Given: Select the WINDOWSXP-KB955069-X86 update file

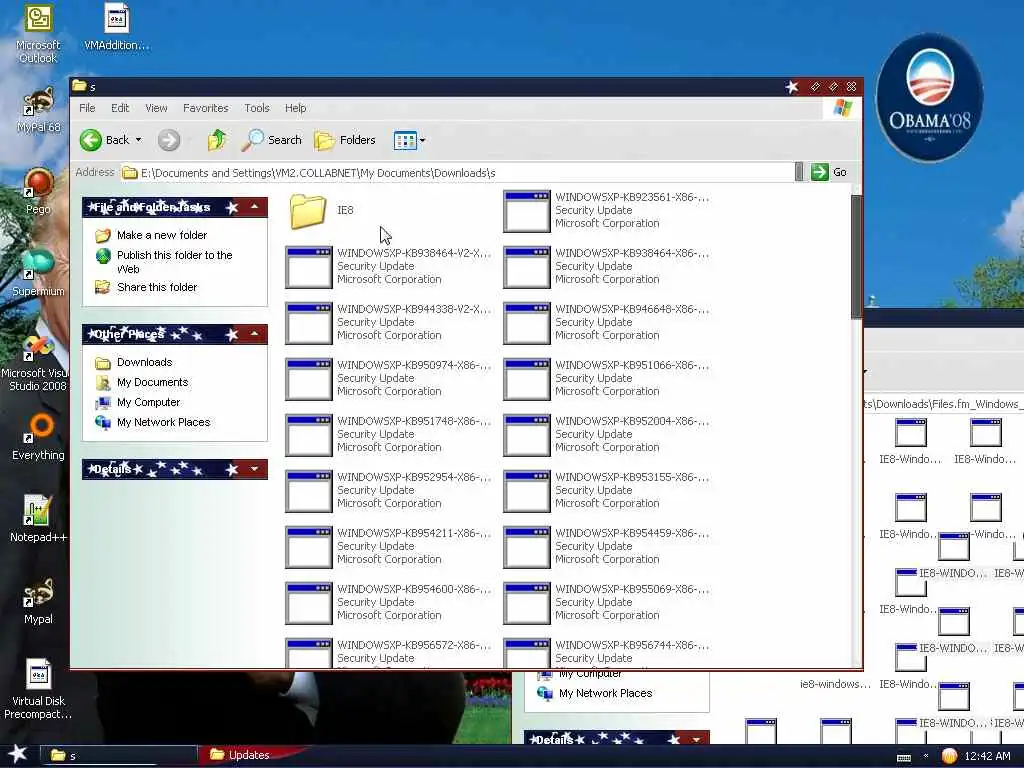Looking at the screenshot, I should pyautogui.click(x=606, y=603).
